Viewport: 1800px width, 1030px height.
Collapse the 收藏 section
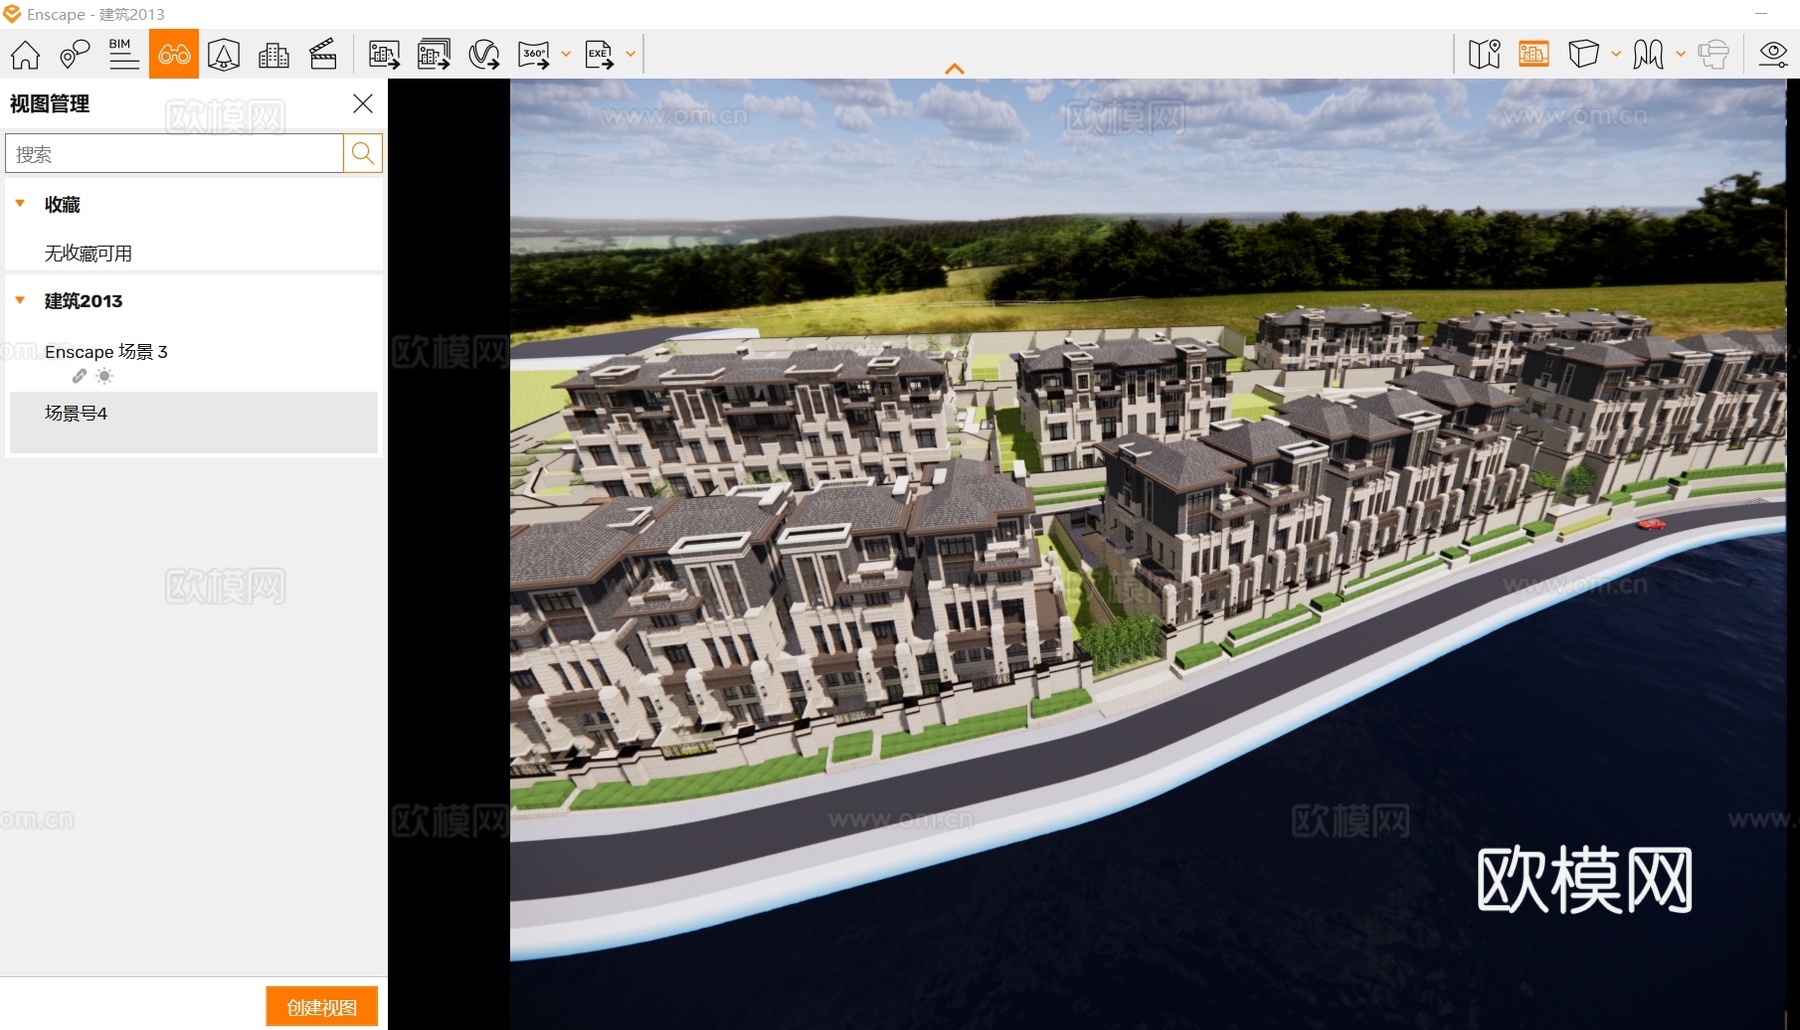(x=20, y=203)
